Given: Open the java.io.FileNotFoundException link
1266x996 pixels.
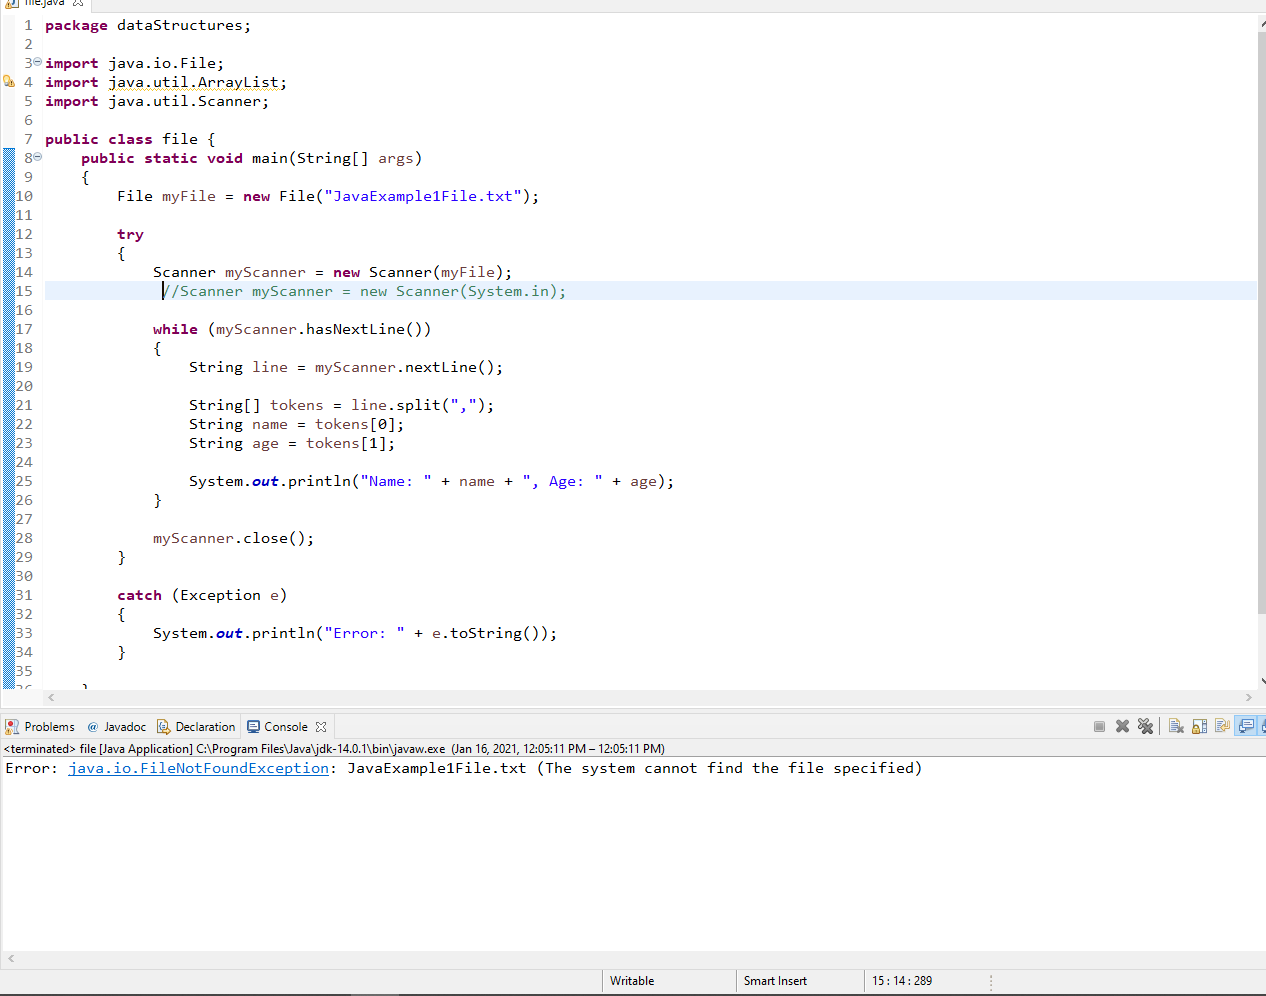Looking at the screenshot, I should tap(198, 768).
